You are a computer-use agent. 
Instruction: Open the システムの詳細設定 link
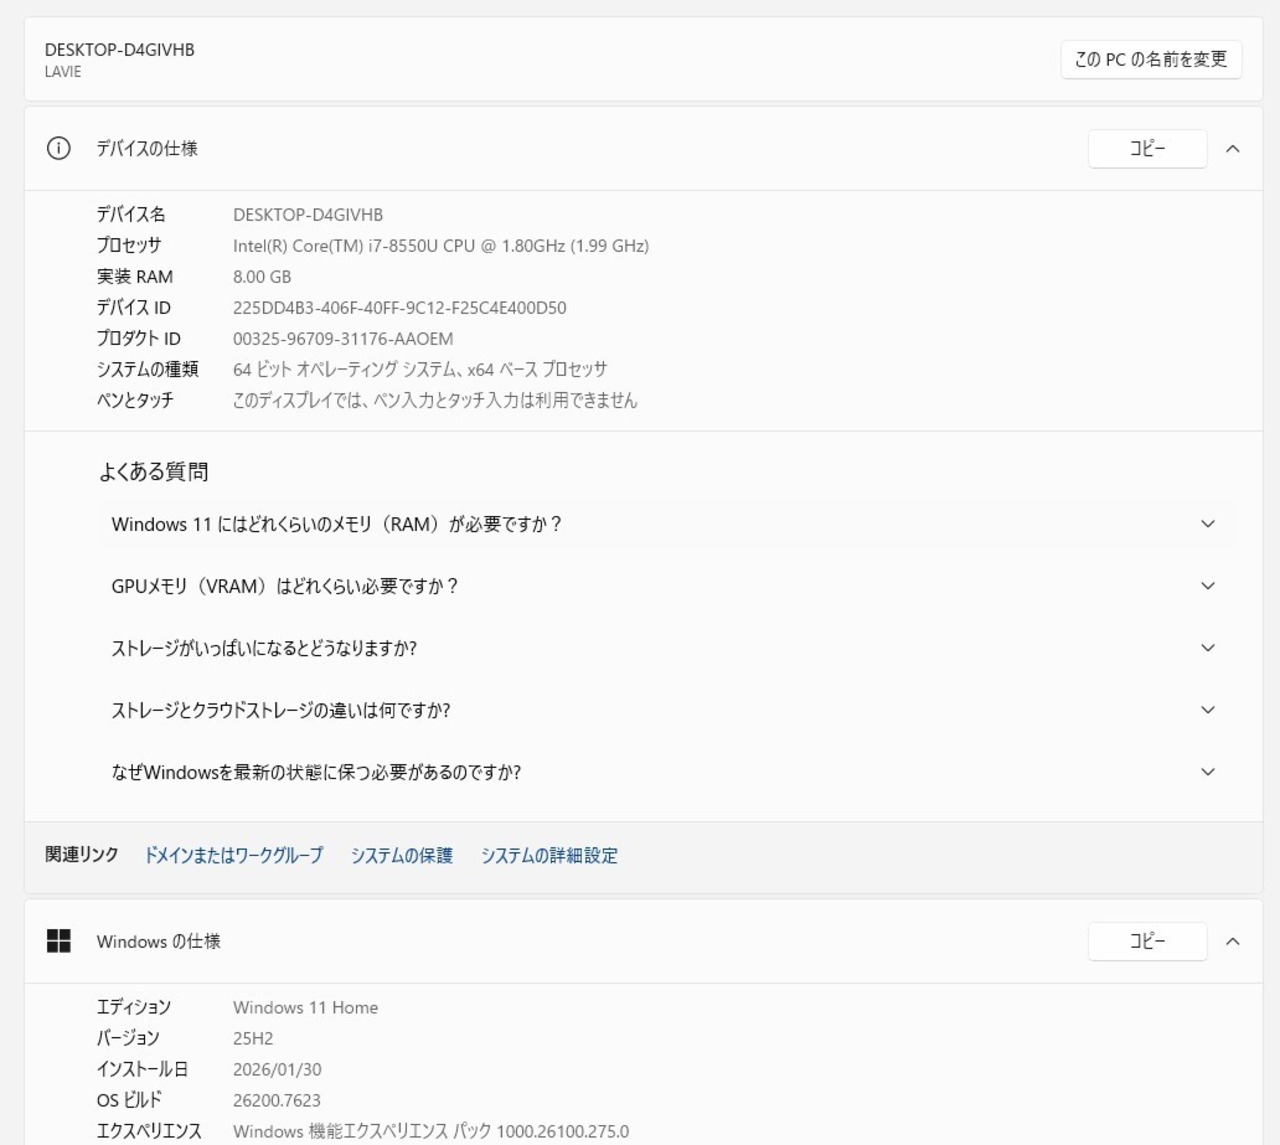(549, 855)
